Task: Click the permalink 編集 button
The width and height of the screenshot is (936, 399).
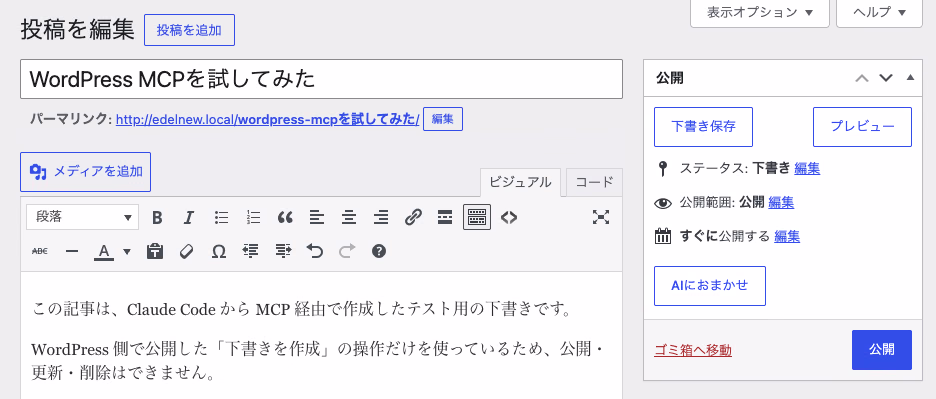Action: tap(443, 119)
